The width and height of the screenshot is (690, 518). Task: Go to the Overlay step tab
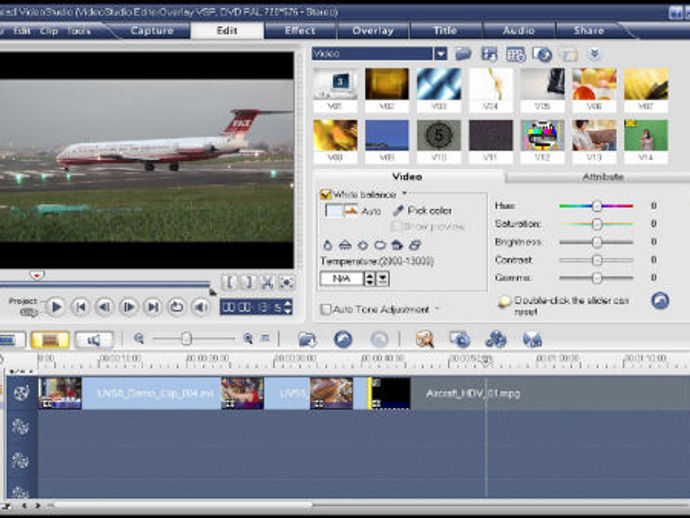373,31
